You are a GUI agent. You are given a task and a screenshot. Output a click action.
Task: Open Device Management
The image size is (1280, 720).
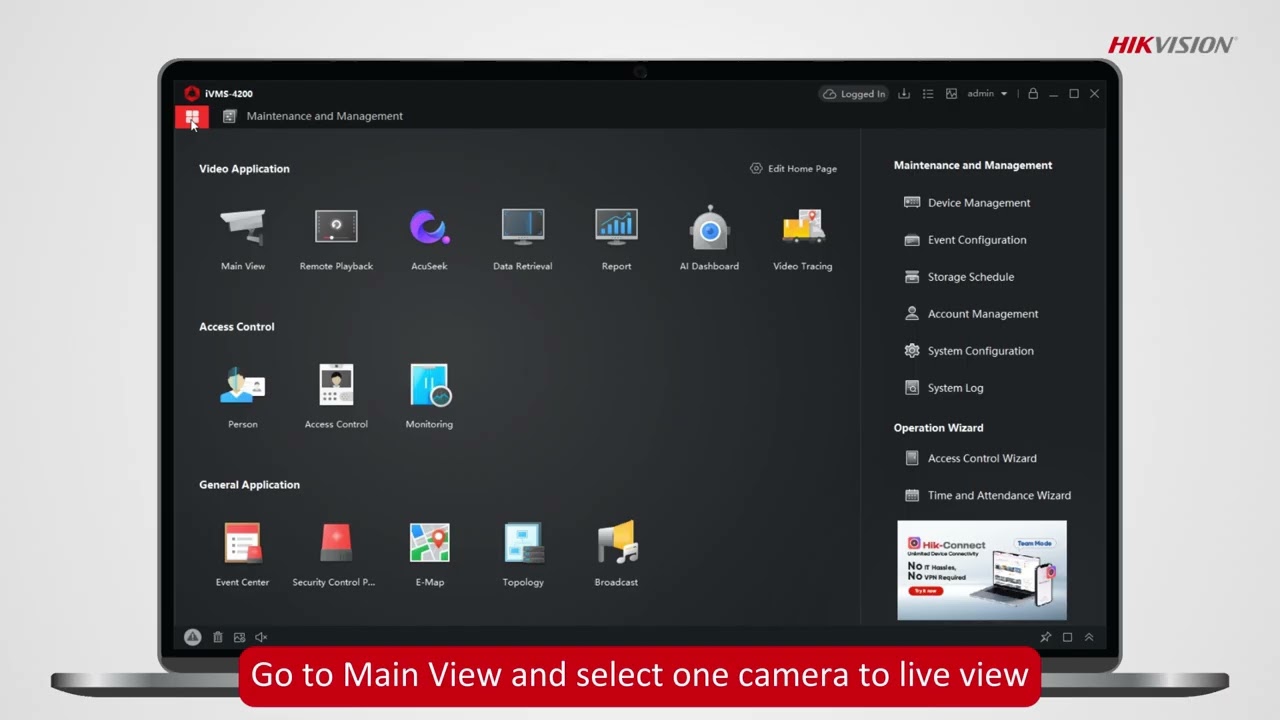967,203
